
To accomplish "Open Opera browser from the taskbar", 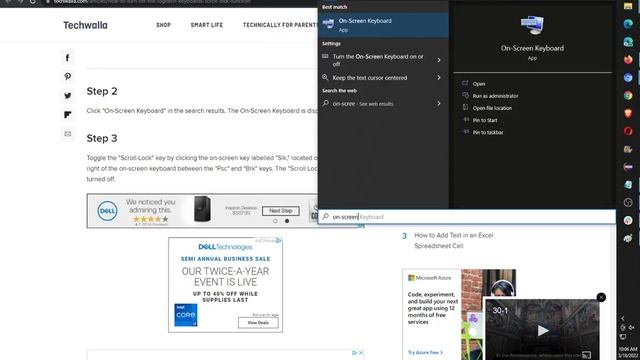I will (x=628, y=131).
